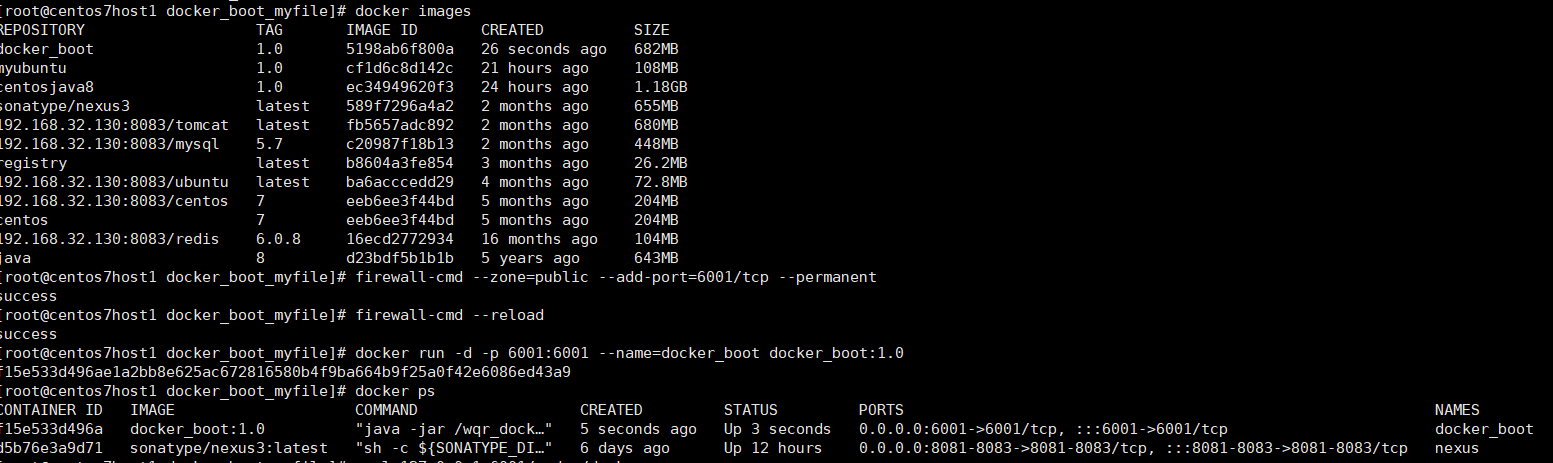Select container ID d5b76e3a9d71

click(52, 448)
